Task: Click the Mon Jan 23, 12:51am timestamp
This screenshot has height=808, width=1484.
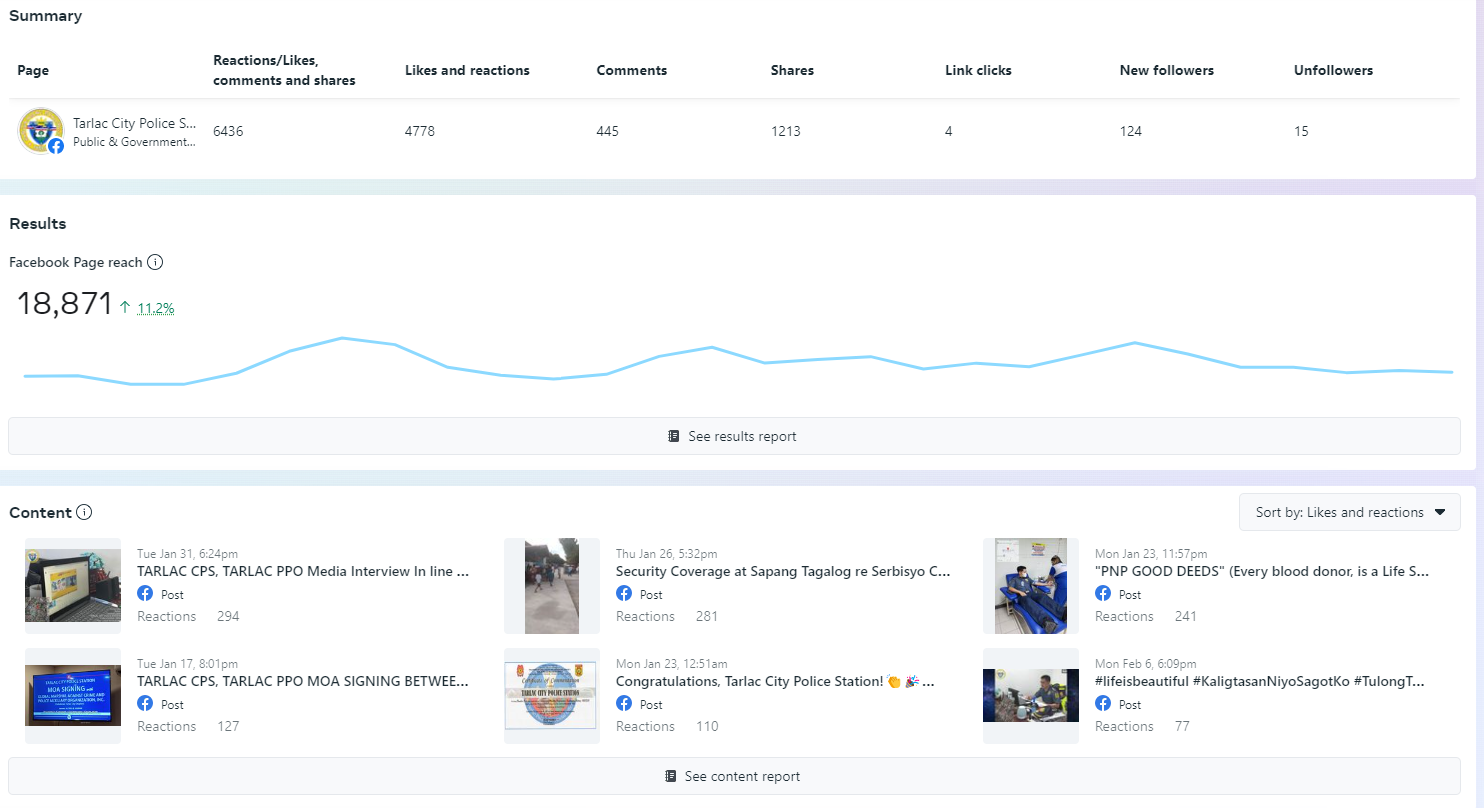Action: (x=672, y=664)
